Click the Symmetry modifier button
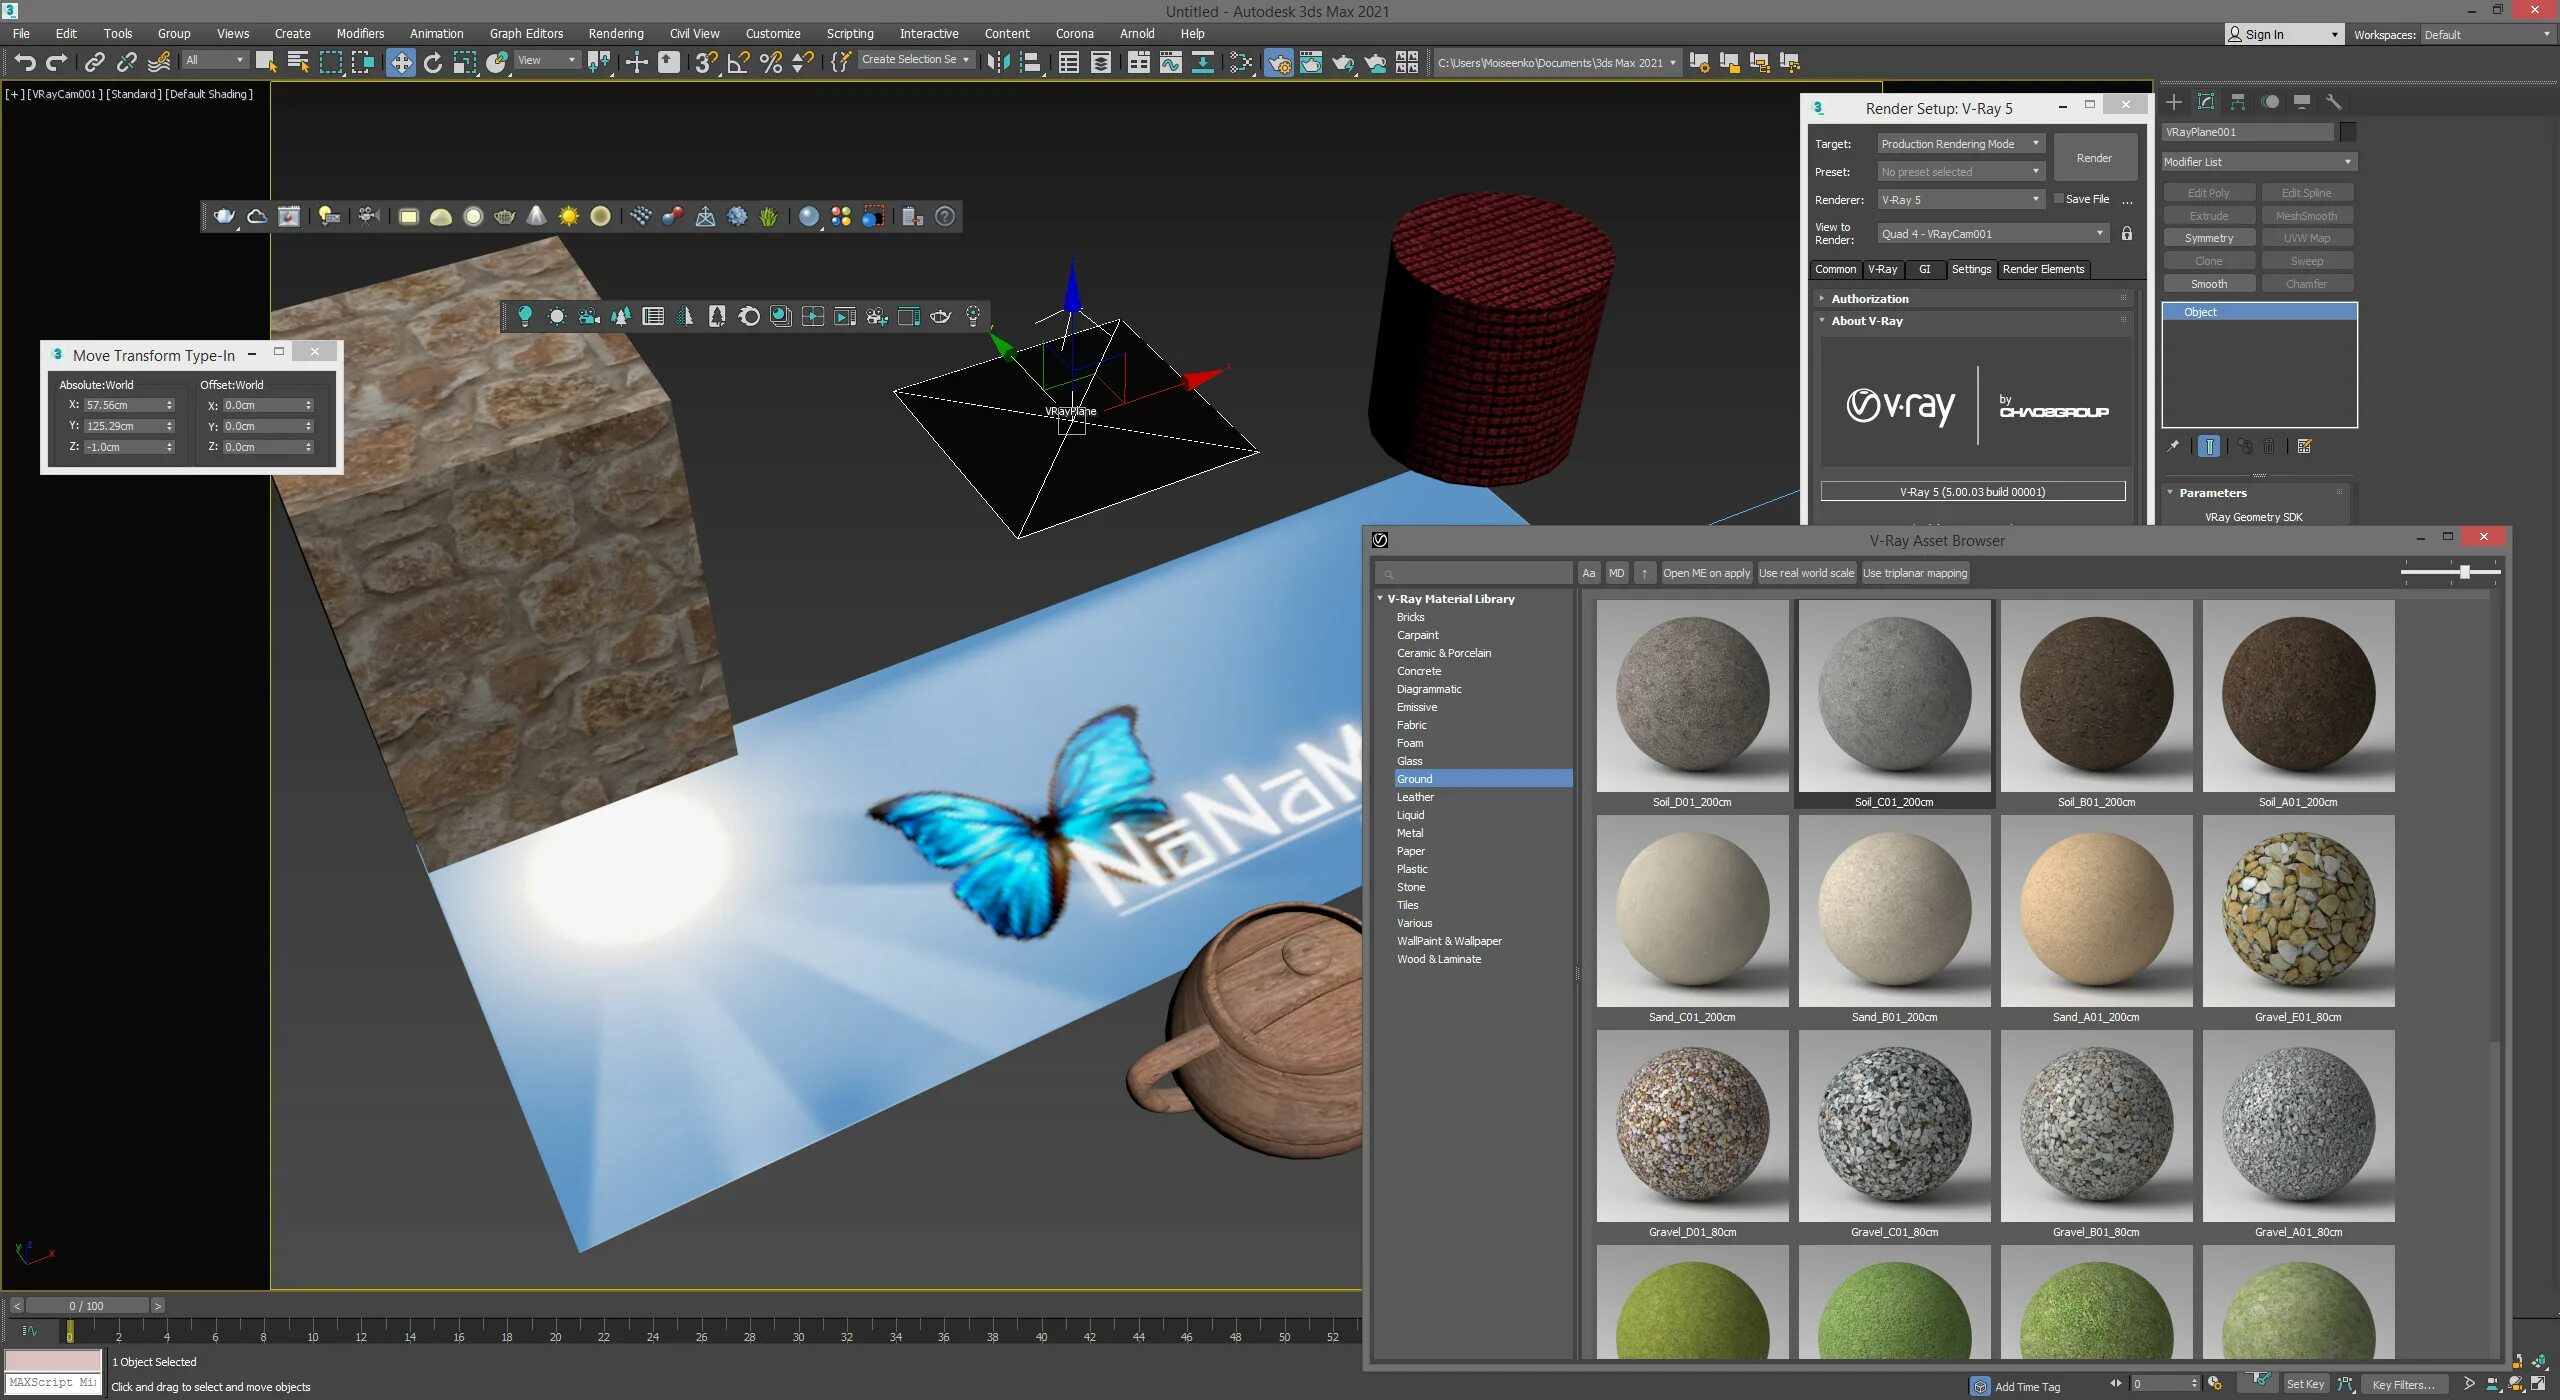Viewport: 2560px width, 1400px height. 2208,238
